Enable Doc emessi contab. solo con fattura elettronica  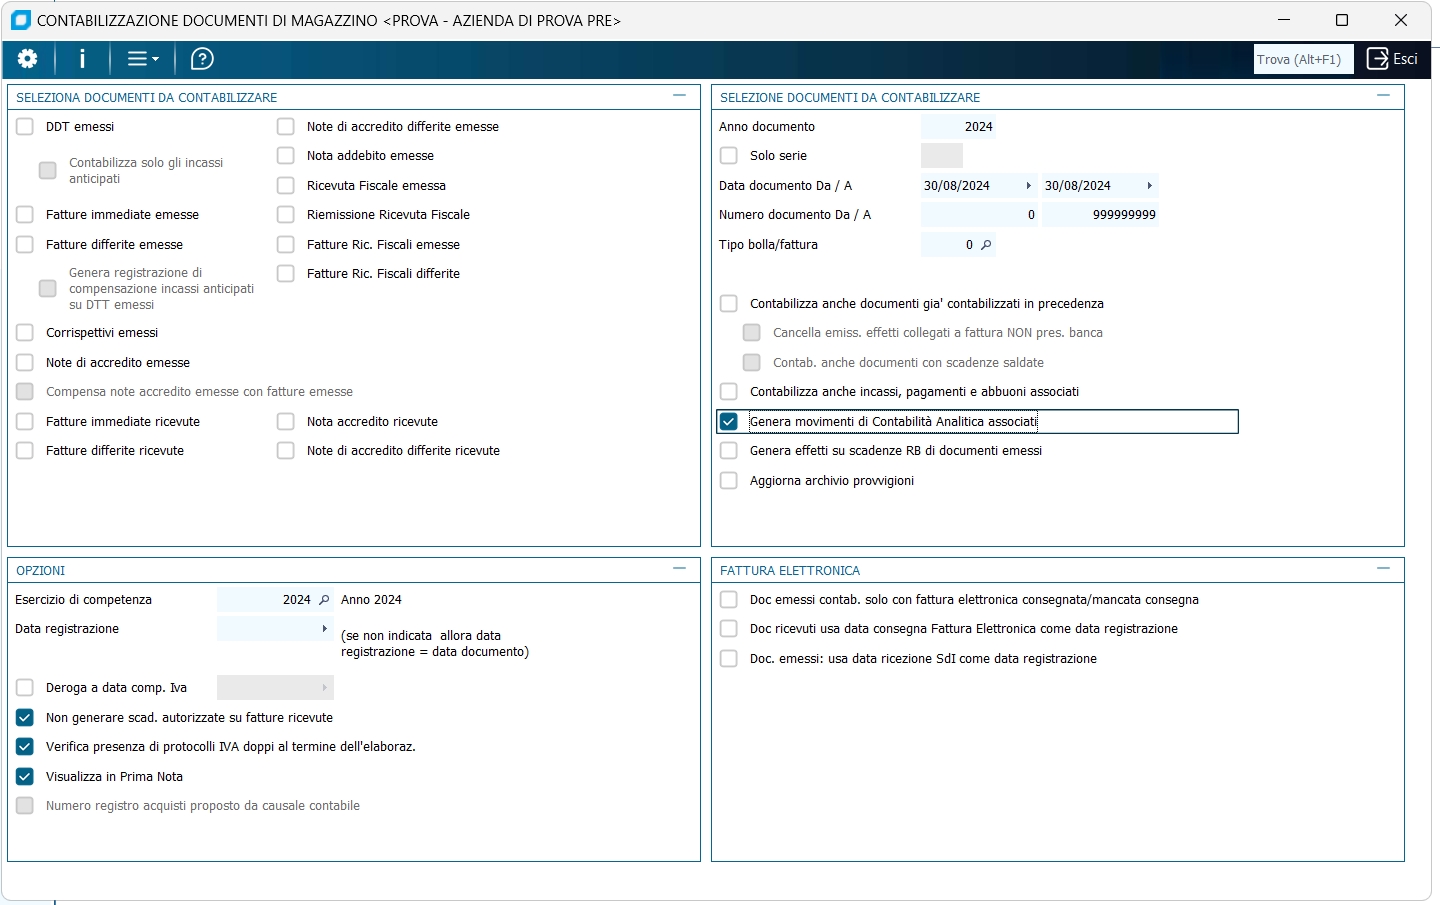click(729, 600)
